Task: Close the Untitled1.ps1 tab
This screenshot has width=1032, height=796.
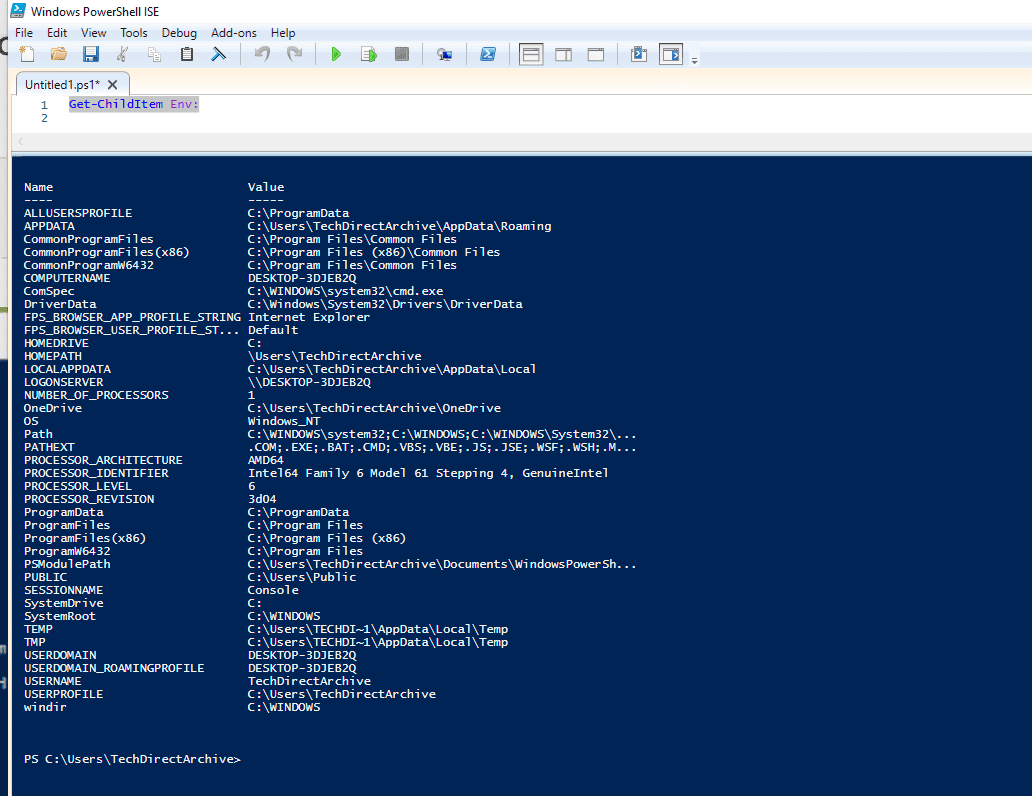Action: pyautogui.click(x=113, y=85)
